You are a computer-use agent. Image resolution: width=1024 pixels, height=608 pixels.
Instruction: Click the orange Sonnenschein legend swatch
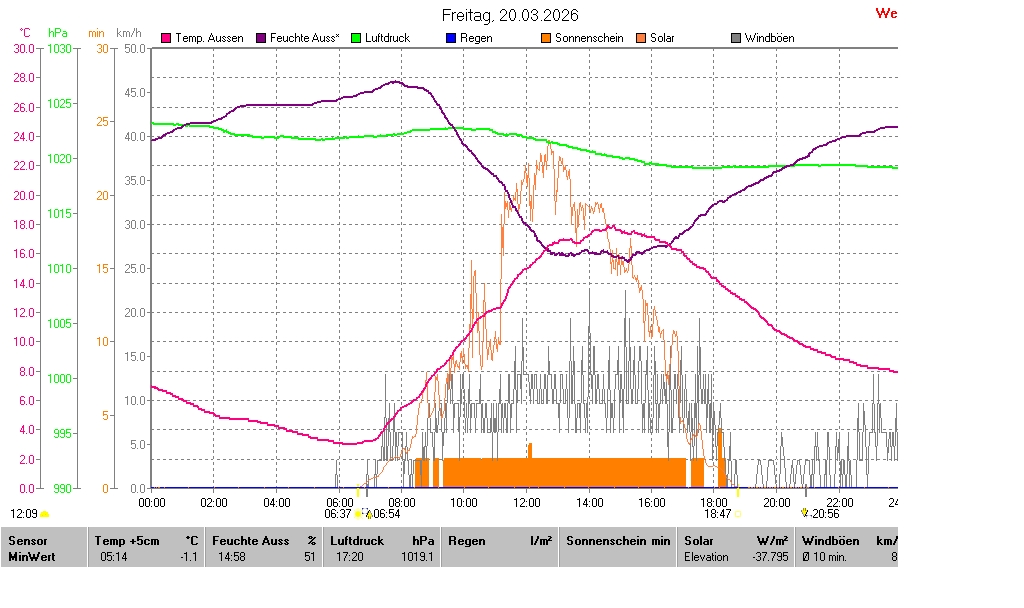(546, 38)
